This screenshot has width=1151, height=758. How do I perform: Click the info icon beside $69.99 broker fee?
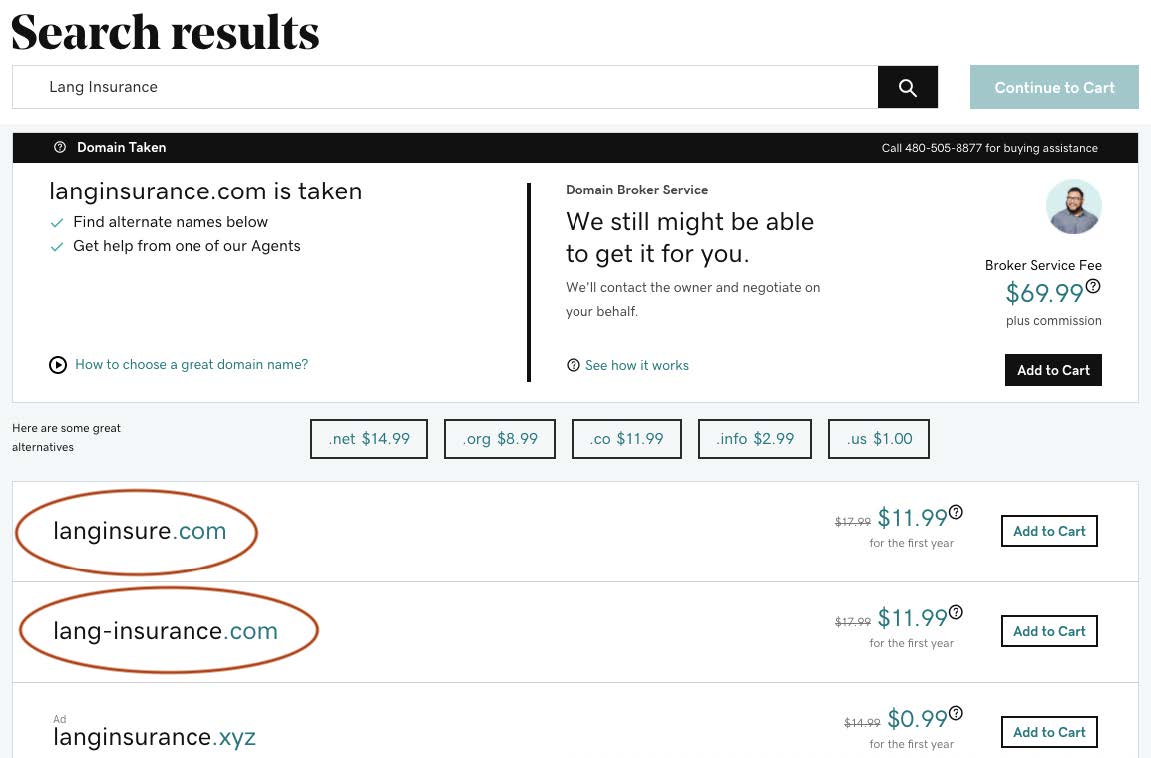click(x=1093, y=286)
